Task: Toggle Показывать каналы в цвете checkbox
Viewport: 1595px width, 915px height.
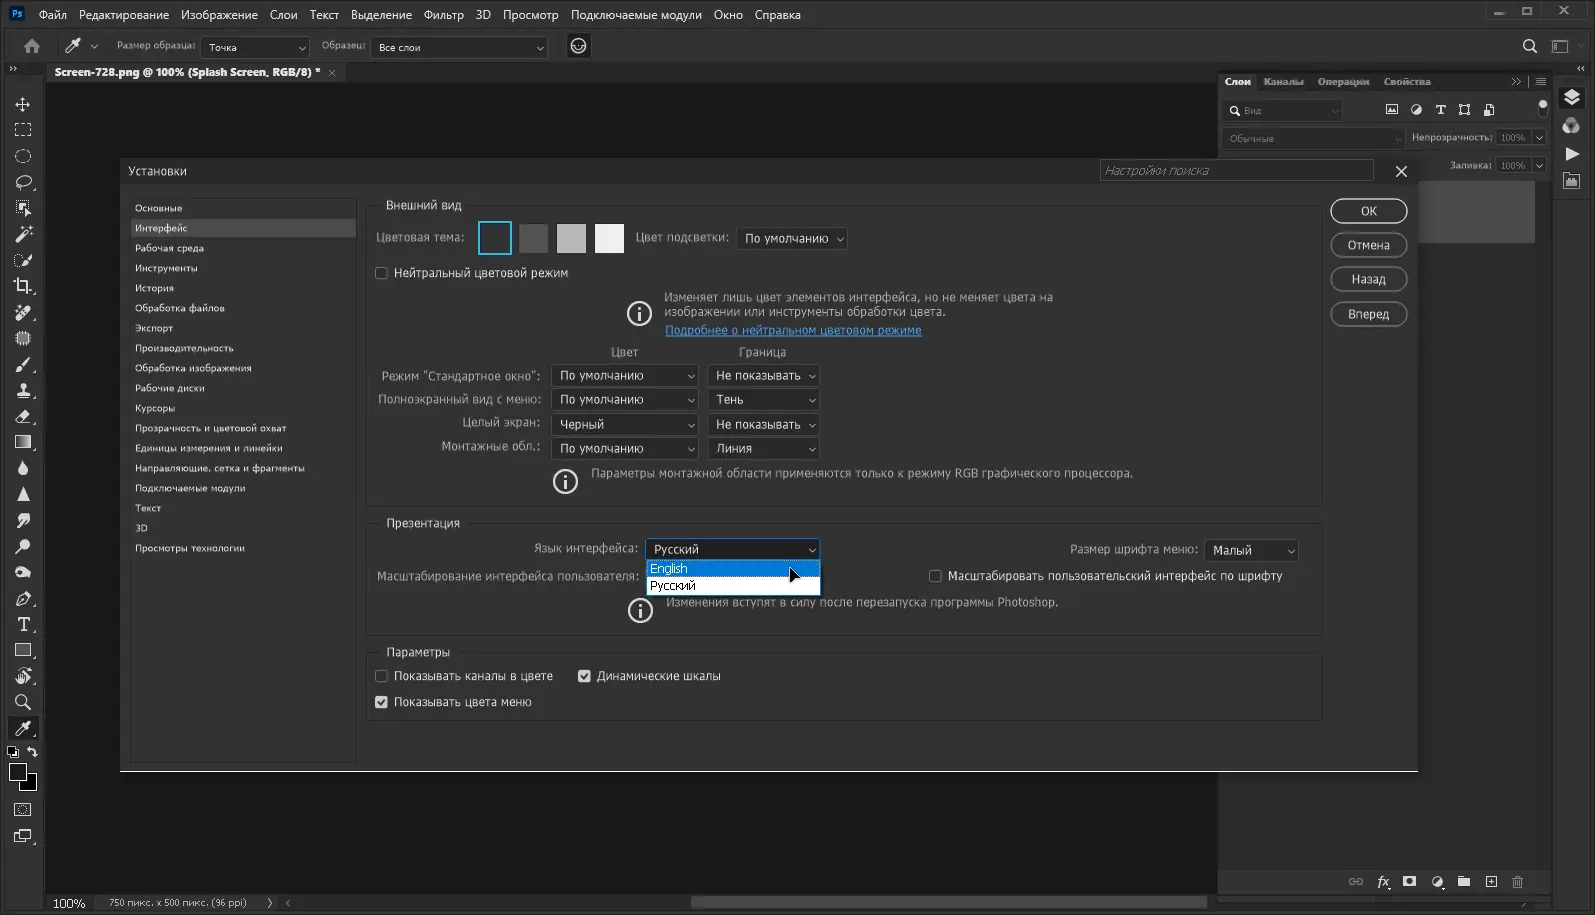Action: pyautogui.click(x=381, y=676)
